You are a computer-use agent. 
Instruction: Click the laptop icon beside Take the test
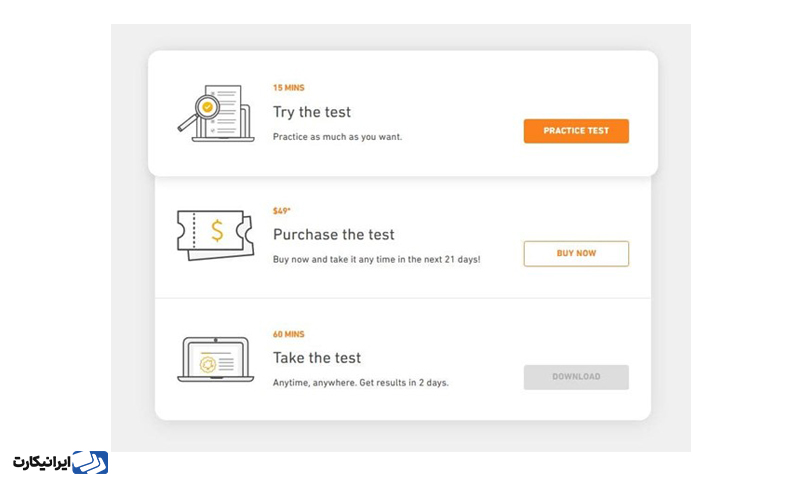click(x=214, y=360)
